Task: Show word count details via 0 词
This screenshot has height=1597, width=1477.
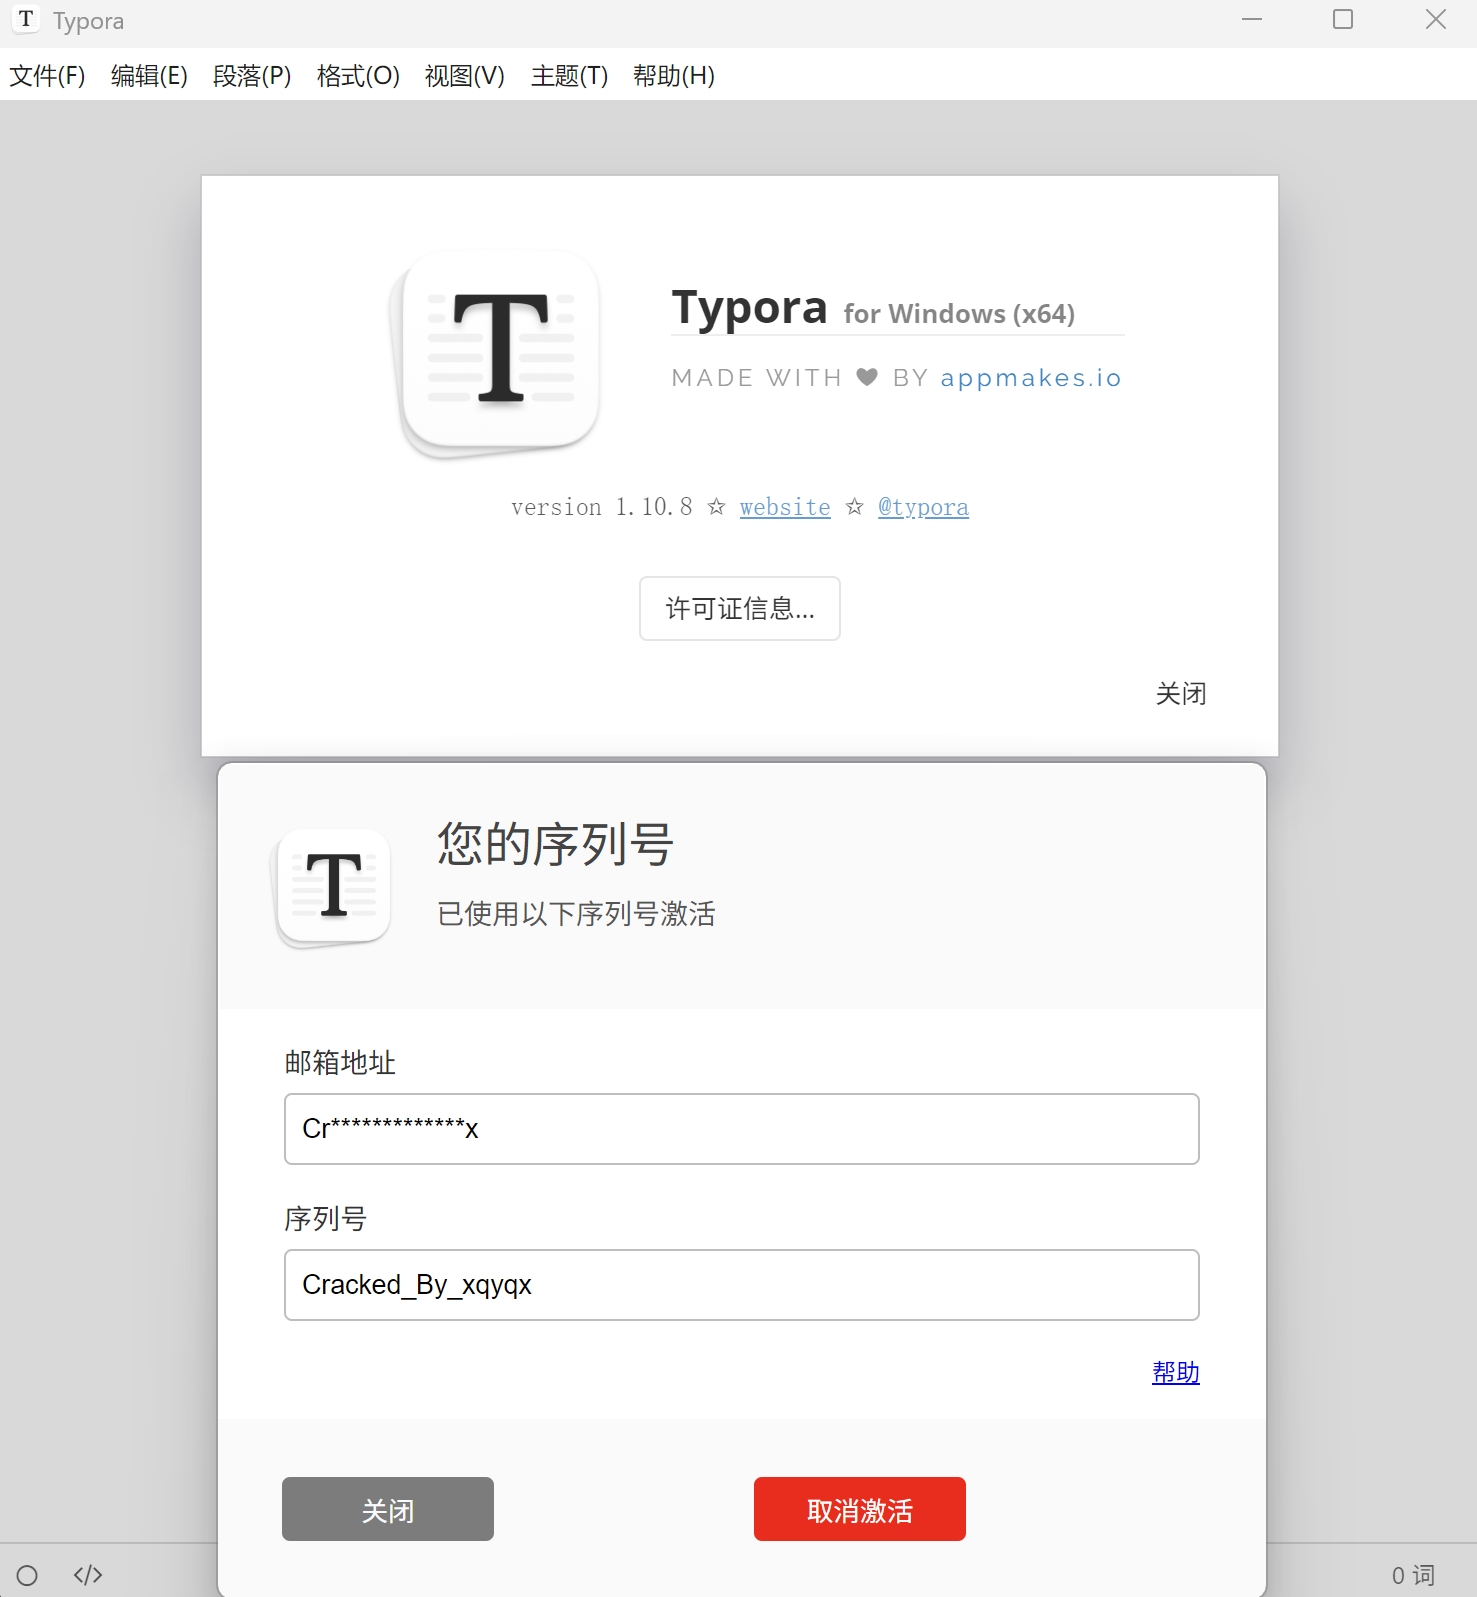Action: click(1412, 1576)
